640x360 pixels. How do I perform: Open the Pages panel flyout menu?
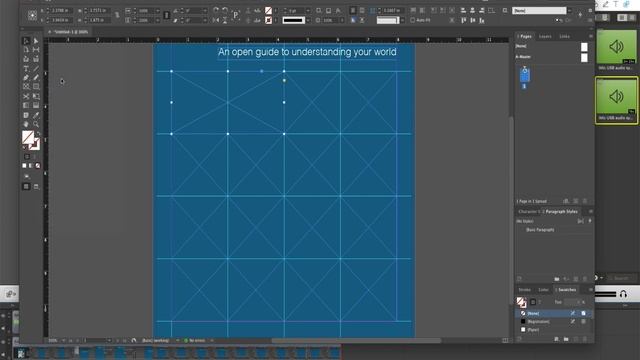click(x=591, y=36)
